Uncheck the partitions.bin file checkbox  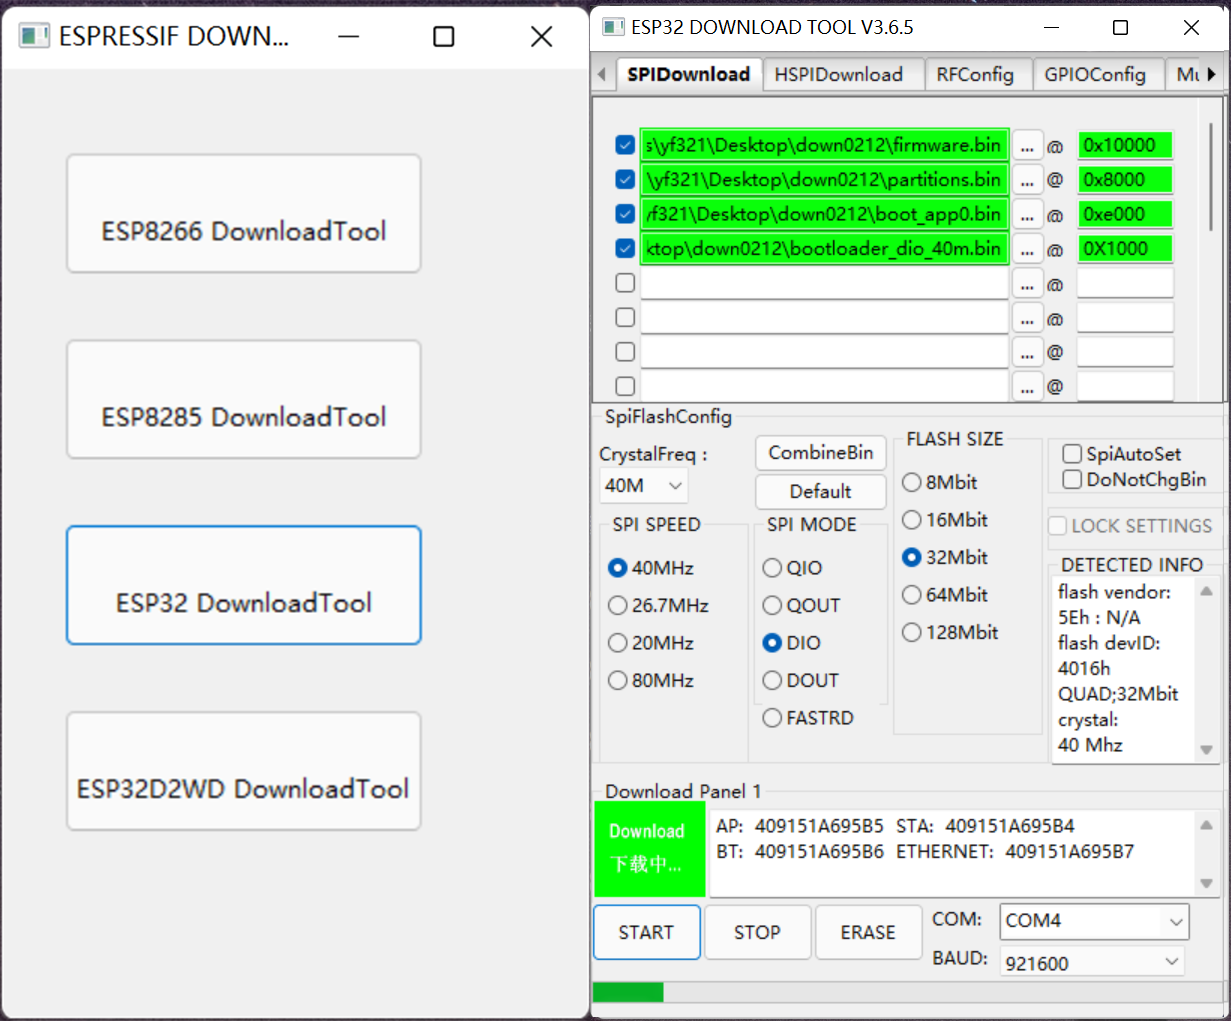pos(625,180)
